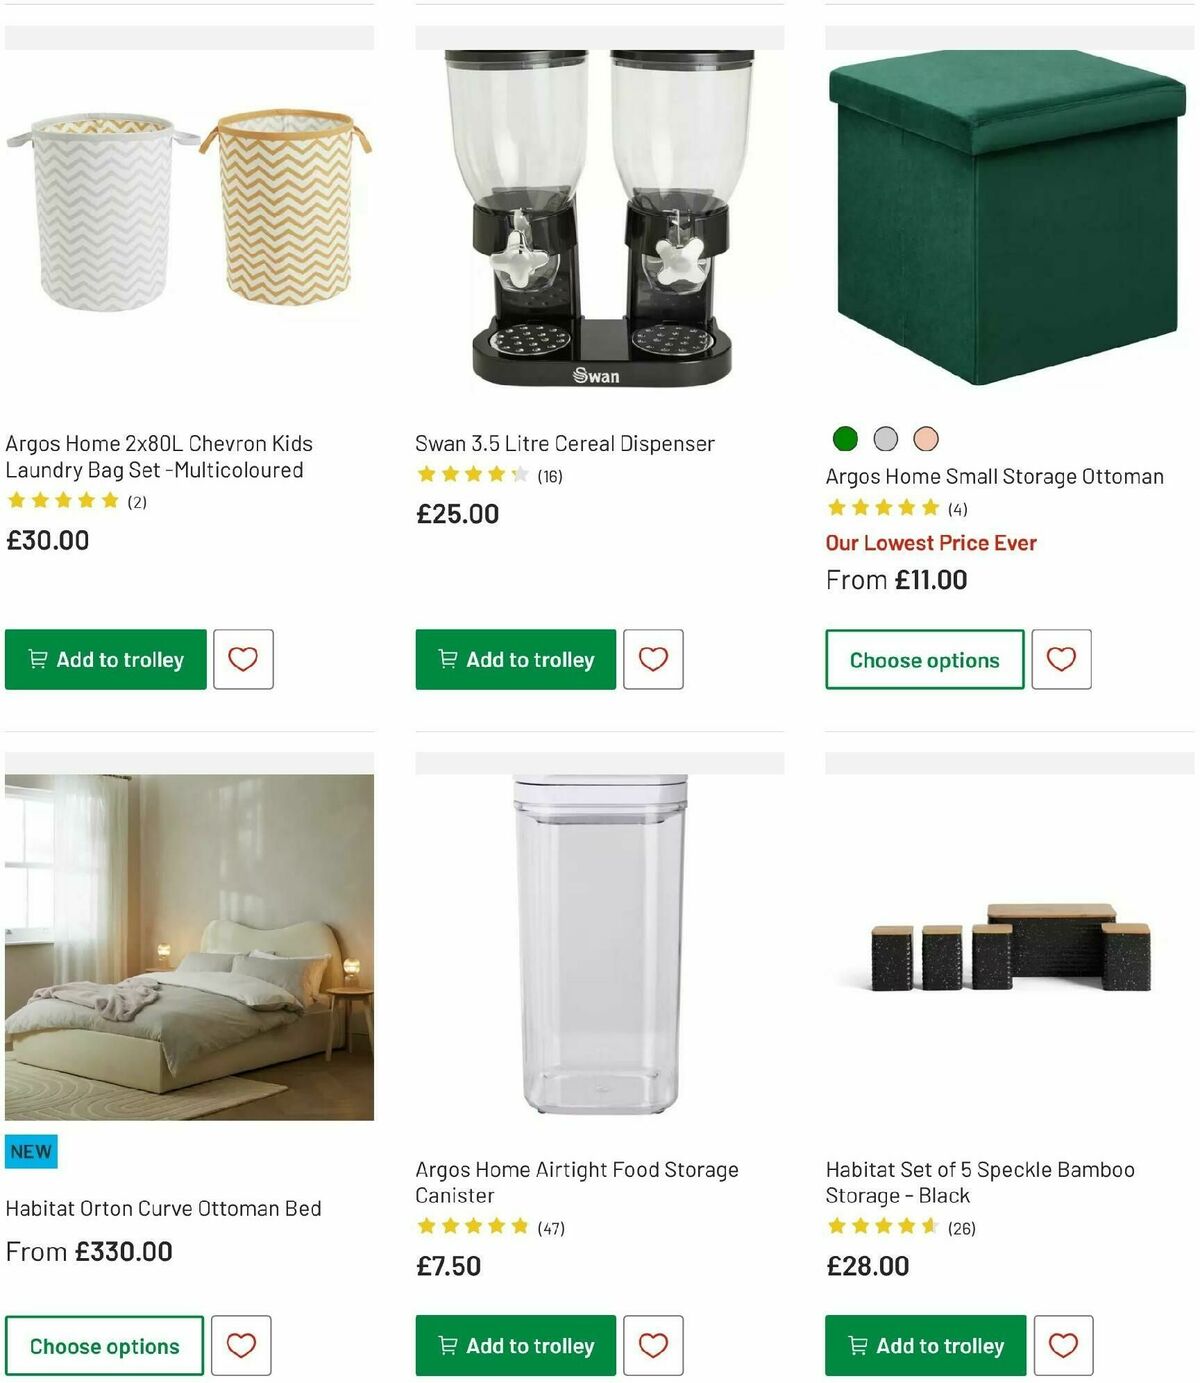Viewport: 1200px width, 1383px height.
Task: Toggle wishlist heart for airtight canister
Action: [x=653, y=1346]
